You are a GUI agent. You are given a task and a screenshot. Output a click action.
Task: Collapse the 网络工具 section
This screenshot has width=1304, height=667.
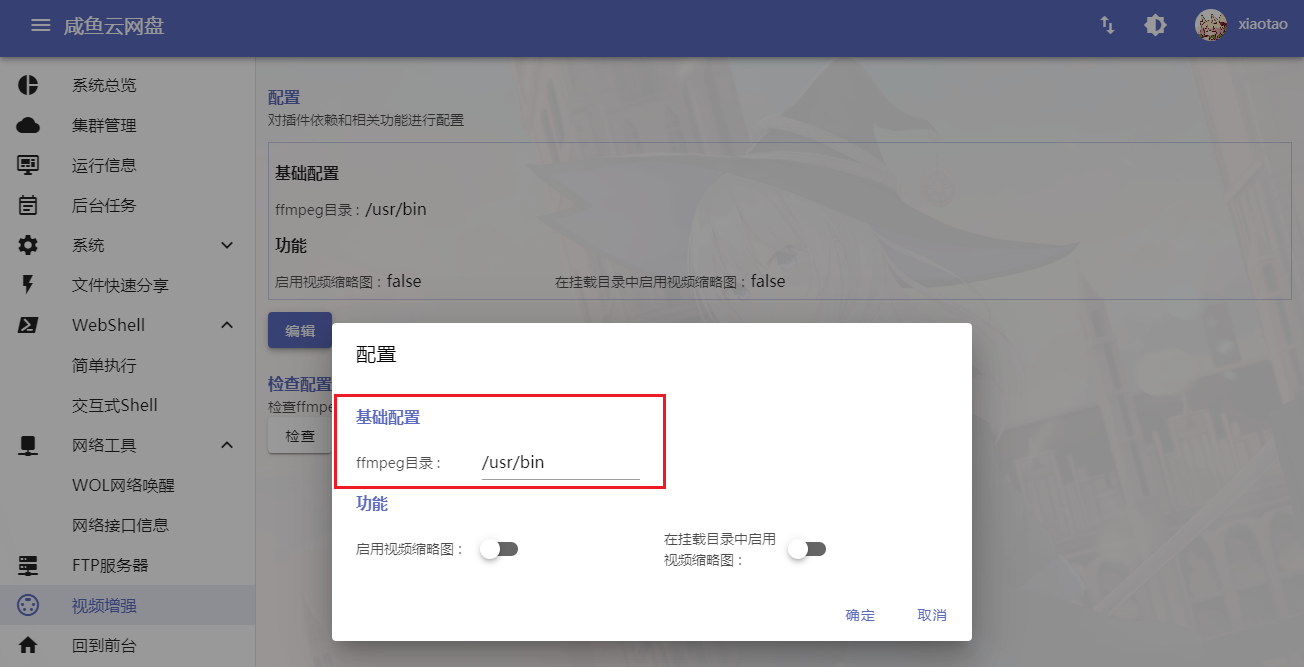tap(227, 445)
